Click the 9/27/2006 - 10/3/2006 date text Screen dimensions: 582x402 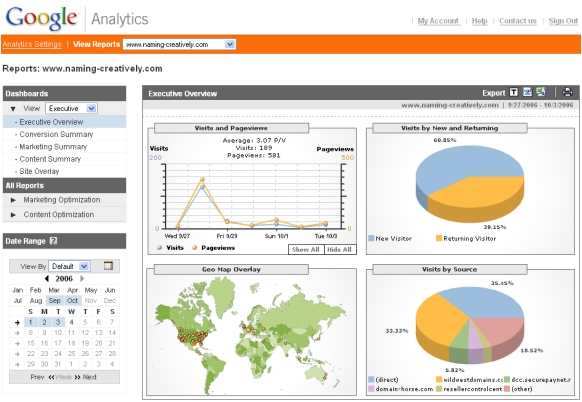[x=540, y=105]
